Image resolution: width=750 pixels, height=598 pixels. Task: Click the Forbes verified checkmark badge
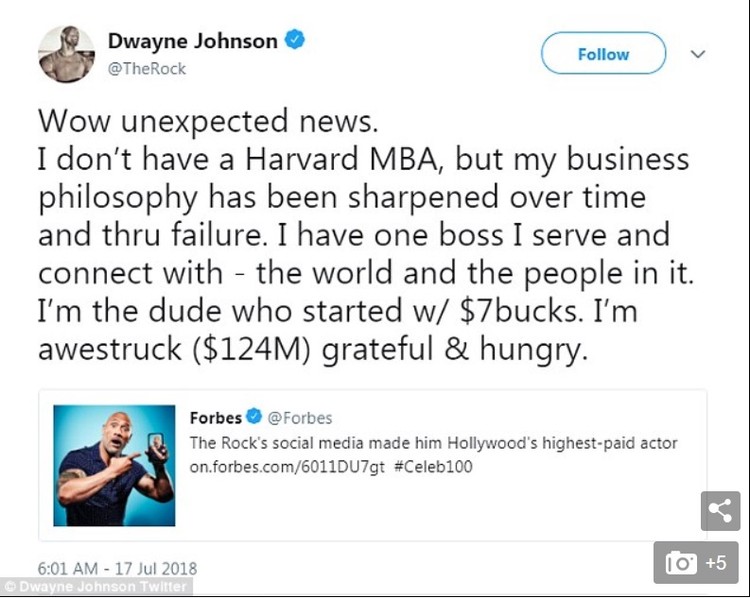[x=256, y=418]
